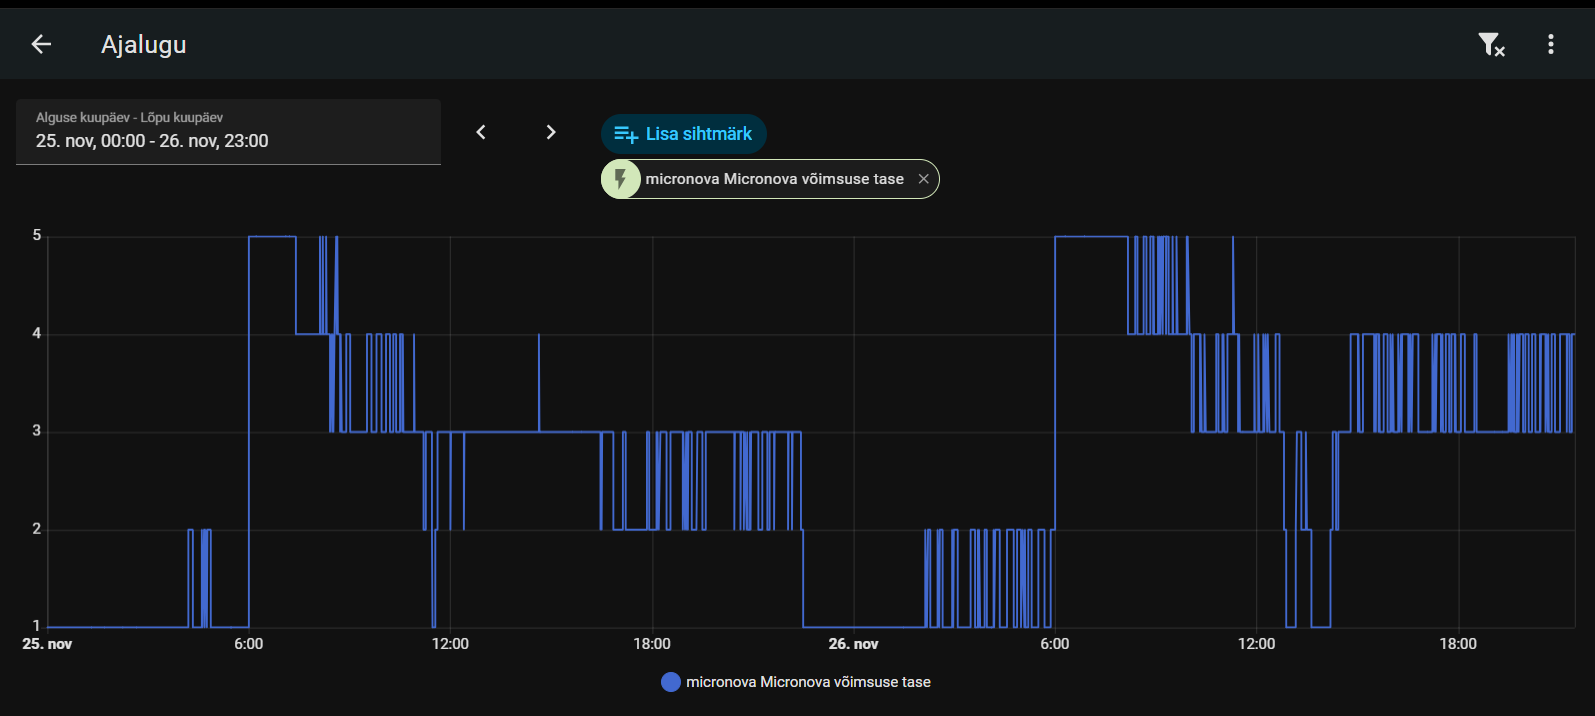Click the y-axis label 5
The width and height of the screenshot is (1595, 716).
(37, 236)
